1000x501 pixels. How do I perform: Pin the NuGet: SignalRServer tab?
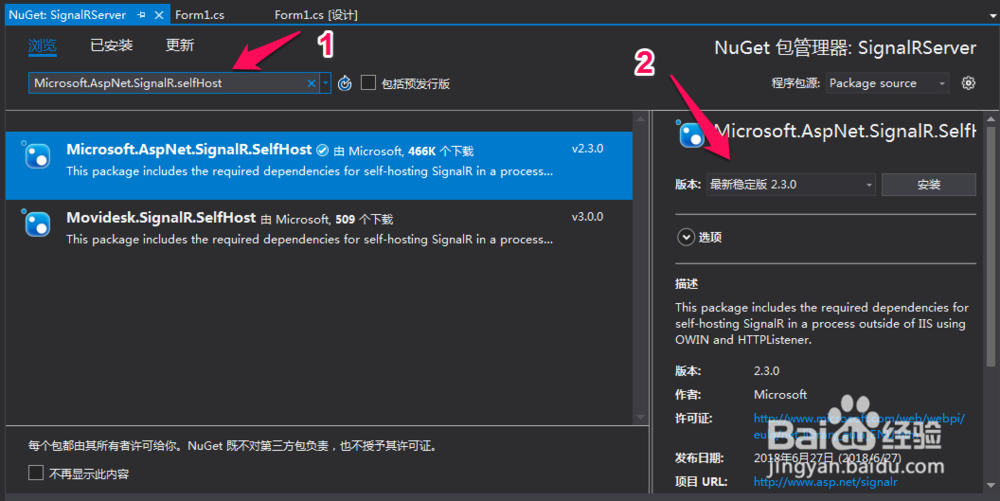coord(141,15)
